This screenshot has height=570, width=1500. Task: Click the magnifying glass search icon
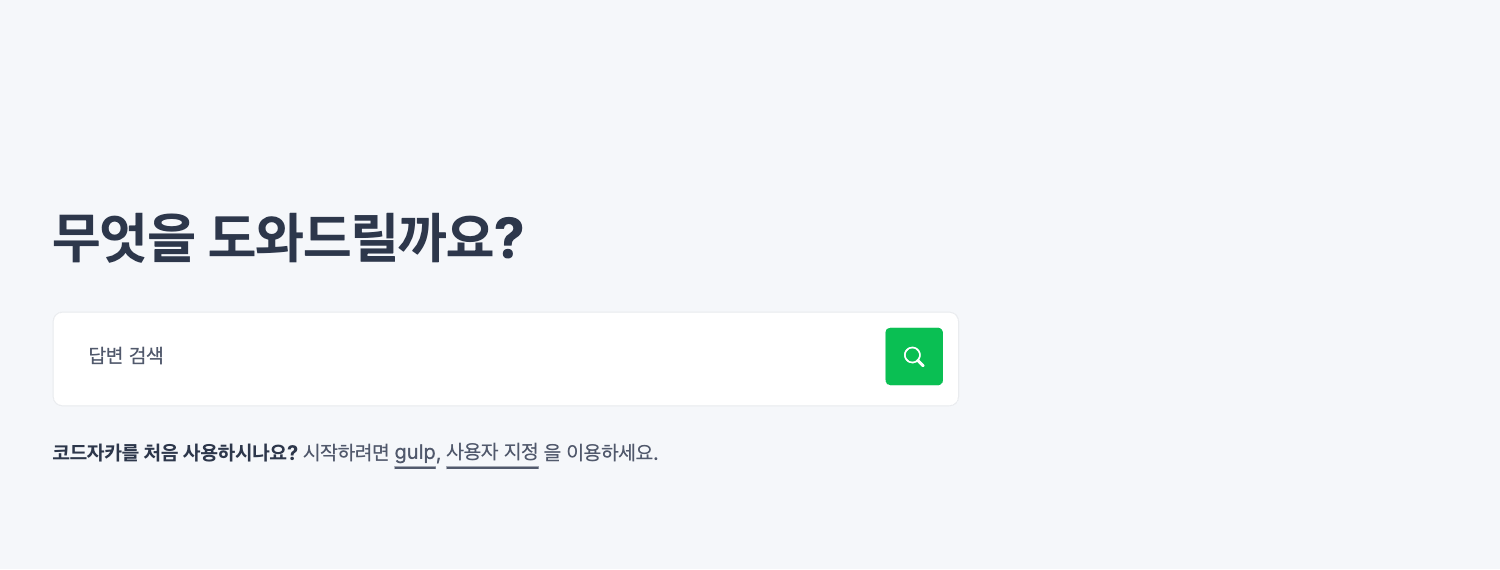[x=913, y=357]
